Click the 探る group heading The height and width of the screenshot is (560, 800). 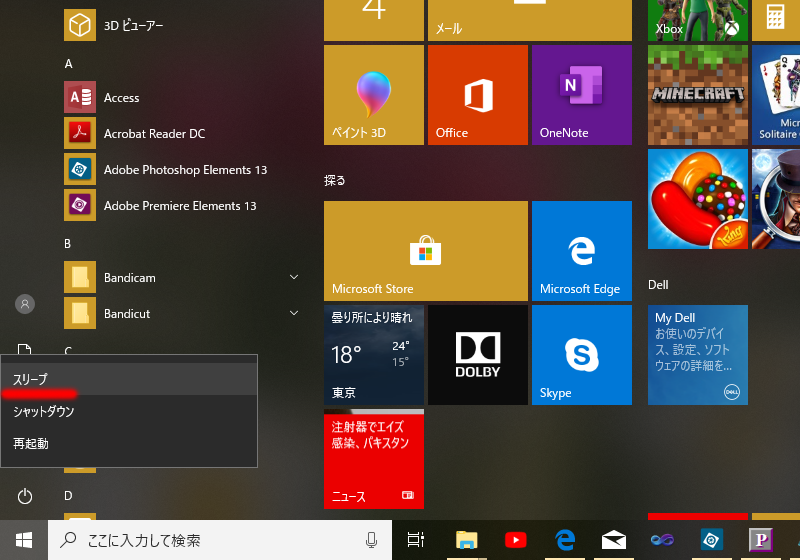(335, 180)
